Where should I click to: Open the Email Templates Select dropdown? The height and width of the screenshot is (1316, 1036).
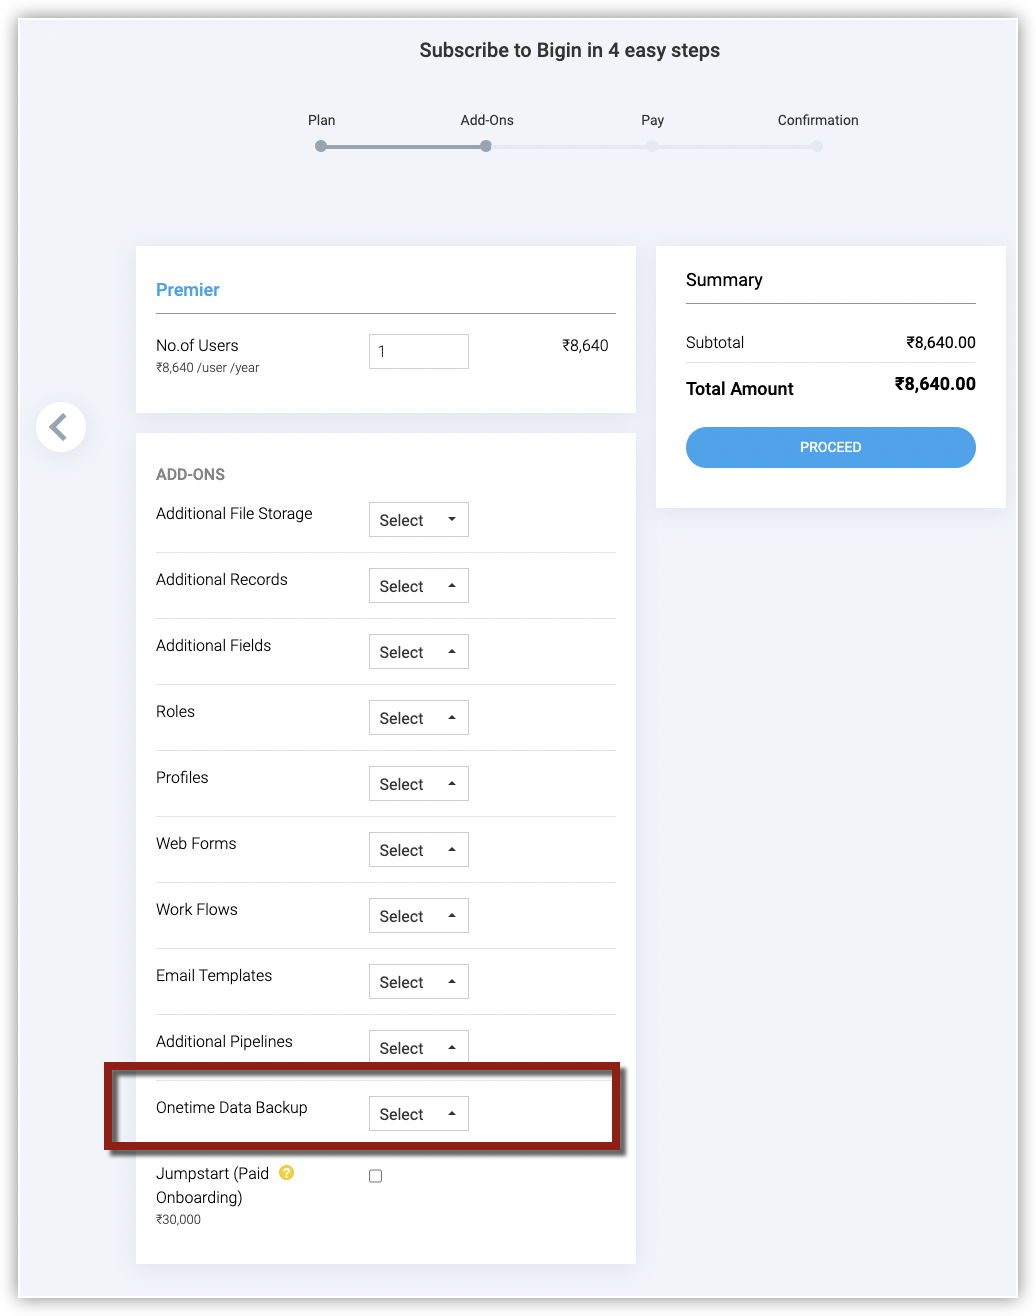418,982
